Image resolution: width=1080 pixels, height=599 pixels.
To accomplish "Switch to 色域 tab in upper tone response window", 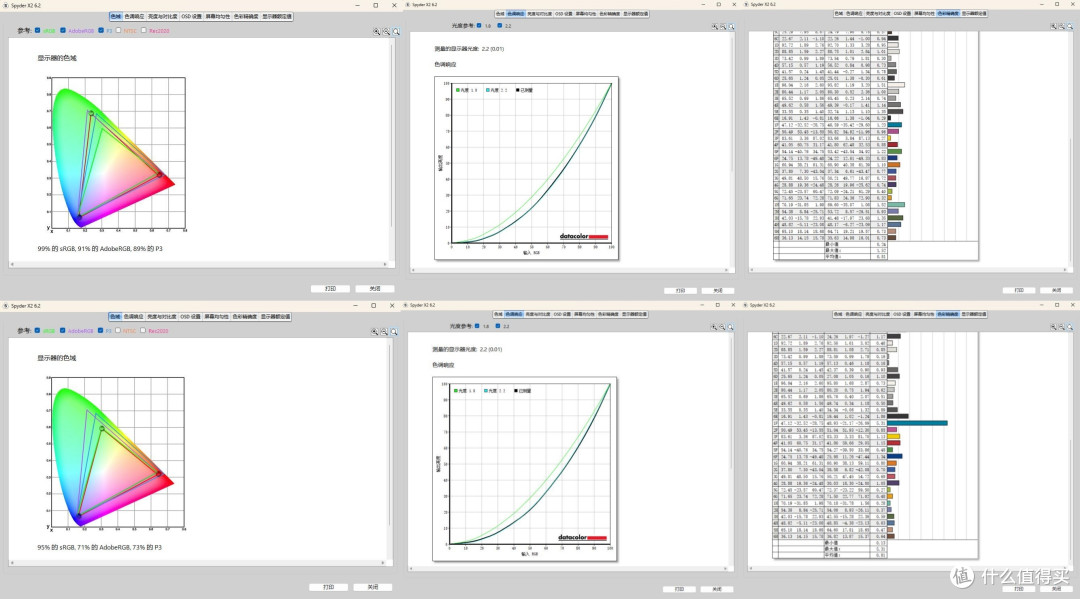I will tap(499, 14).
